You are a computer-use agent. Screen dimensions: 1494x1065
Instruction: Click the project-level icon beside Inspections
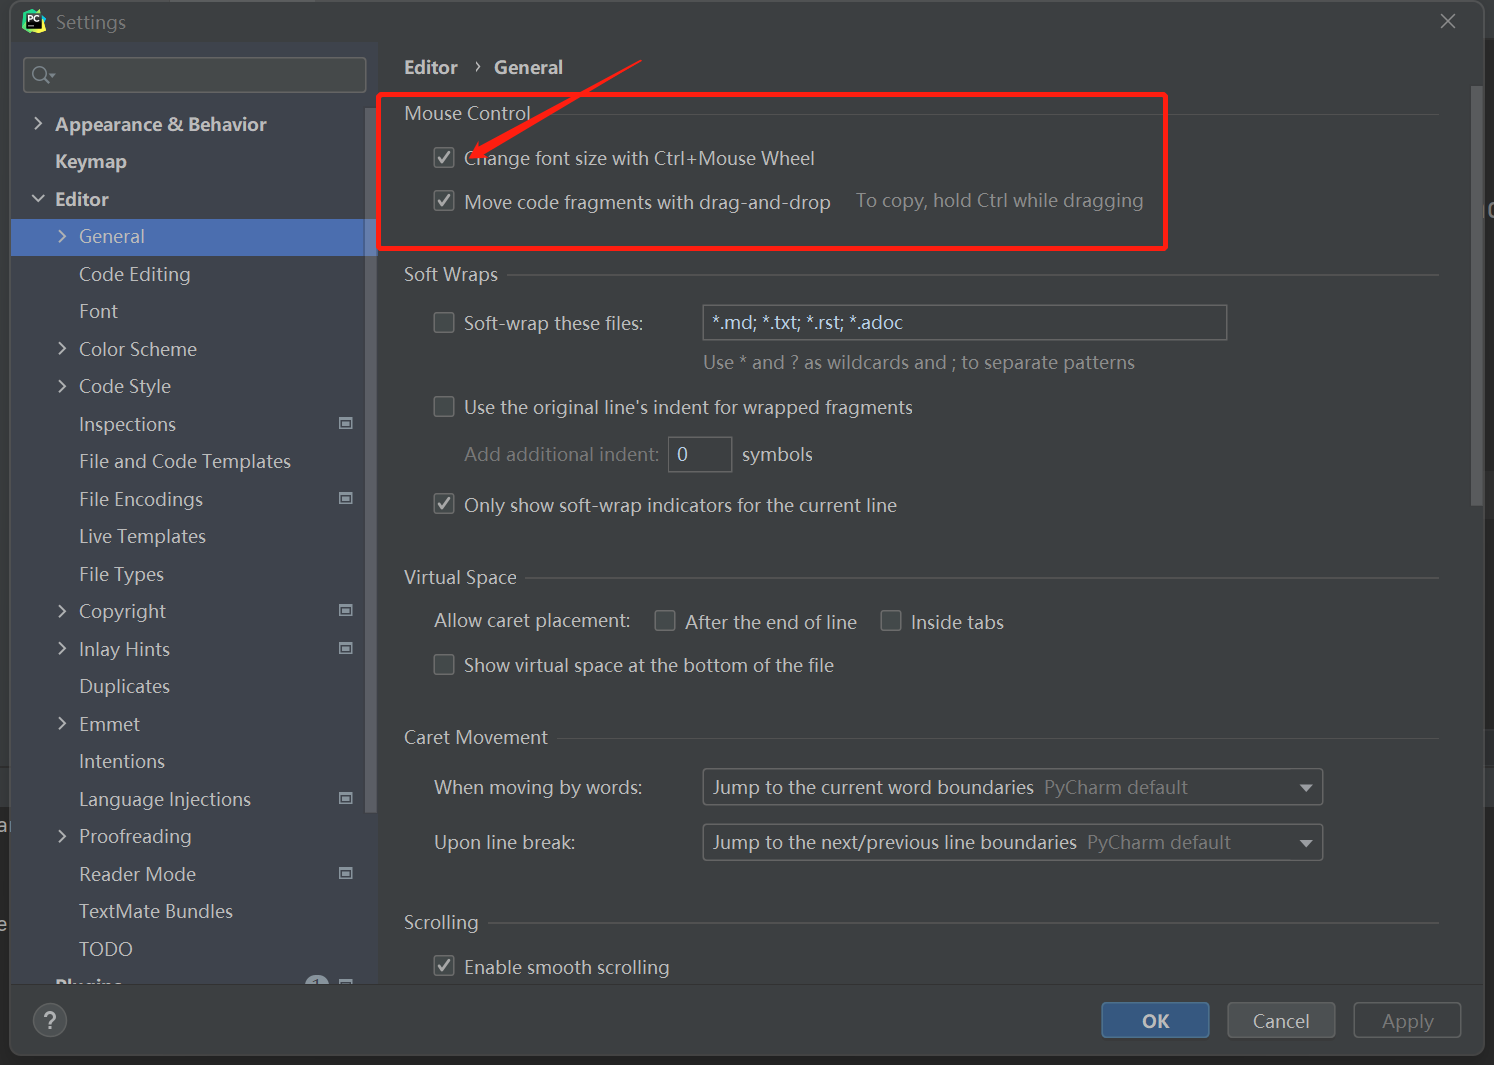(346, 424)
